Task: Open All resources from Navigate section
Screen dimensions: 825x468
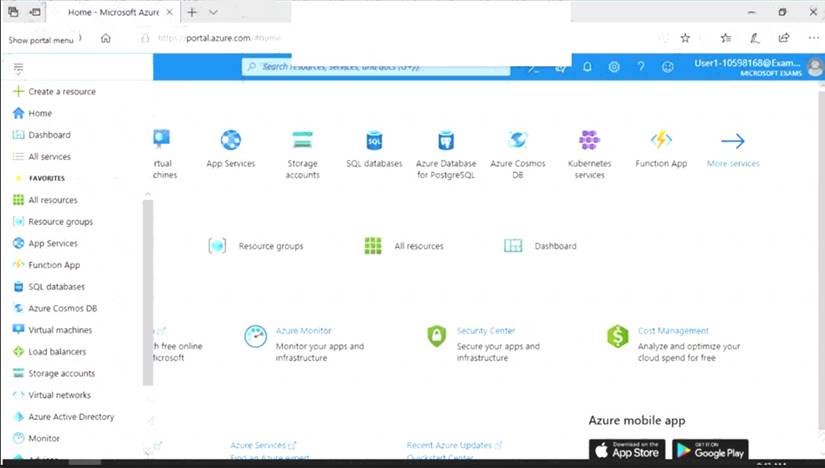Action: pyautogui.click(x=404, y=246)
